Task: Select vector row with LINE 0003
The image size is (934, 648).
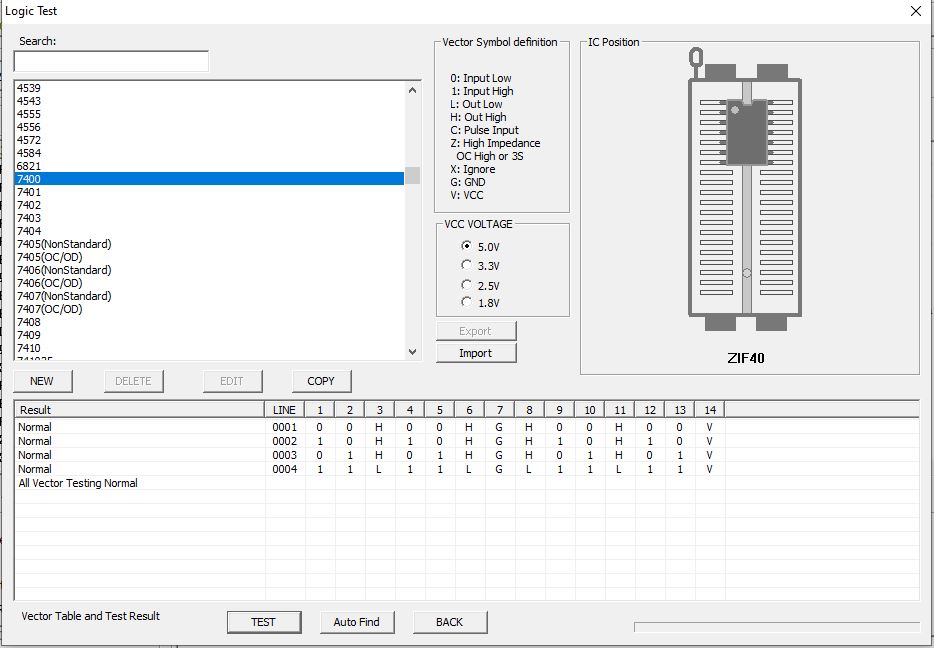Action: pyautogui.click(x=369, y=455)
